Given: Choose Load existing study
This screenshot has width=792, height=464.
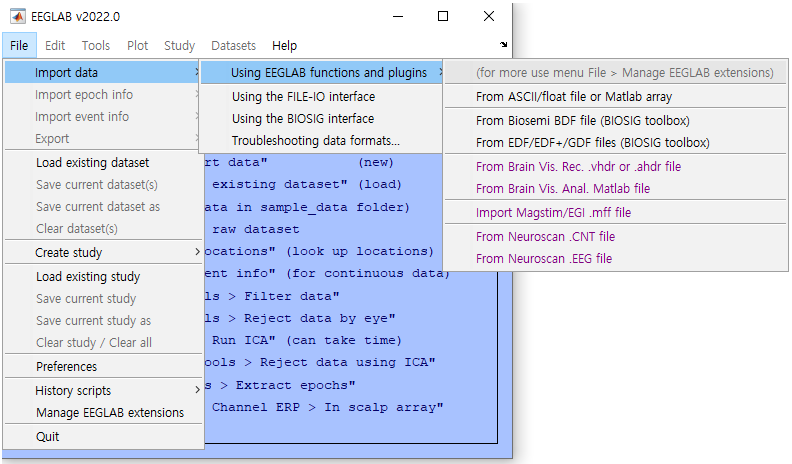Looking at the screenshot, I should click(x=103, y=277).
